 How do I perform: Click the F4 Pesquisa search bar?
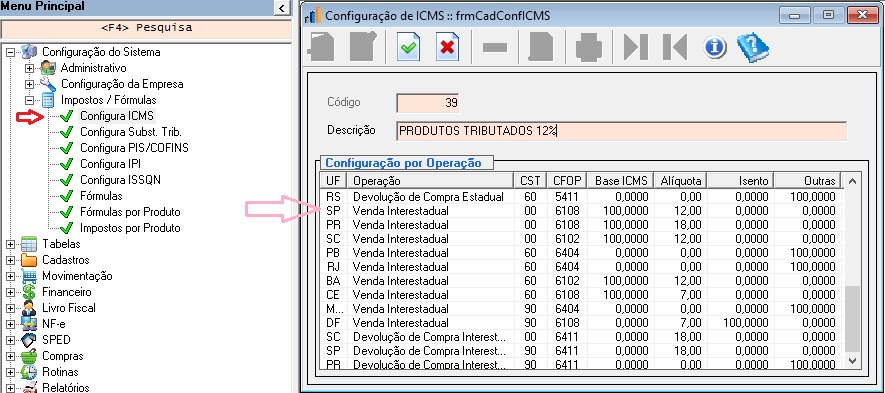(146, 28)
